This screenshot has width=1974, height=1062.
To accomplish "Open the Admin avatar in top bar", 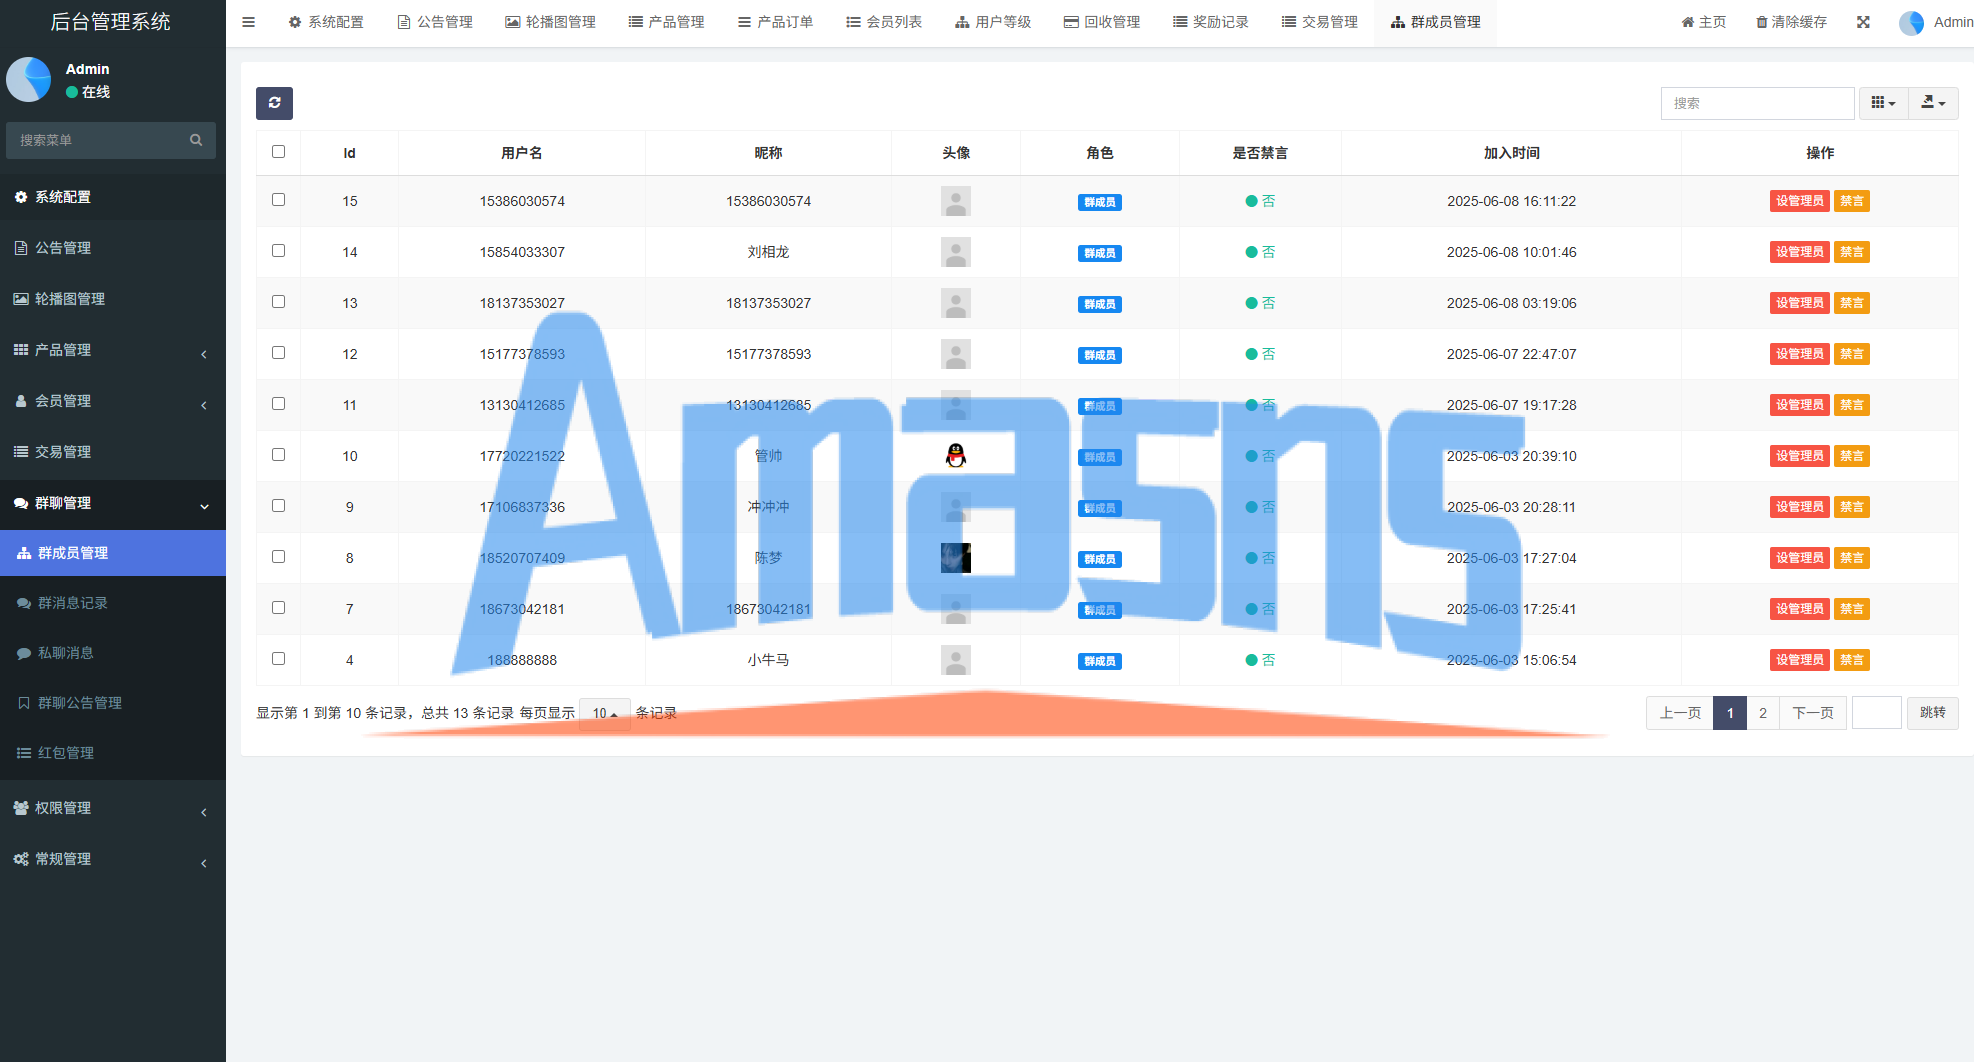I will click(1911, 22).
